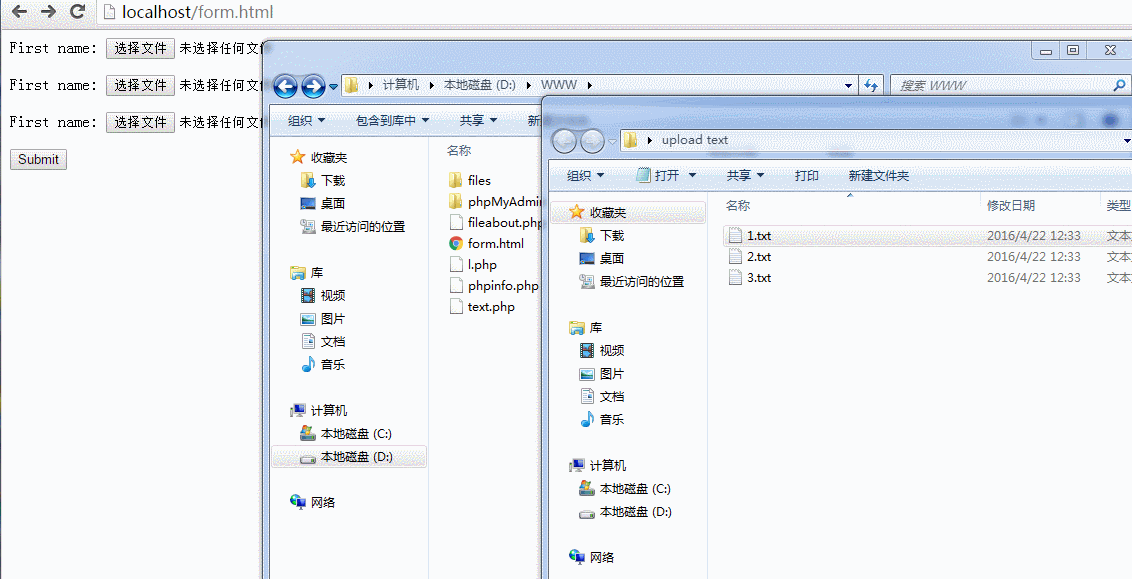The width and height of the screenshot is (1132, 579).
Task: Go back in the WWW explorer window
Action: (x=286, y=86)
